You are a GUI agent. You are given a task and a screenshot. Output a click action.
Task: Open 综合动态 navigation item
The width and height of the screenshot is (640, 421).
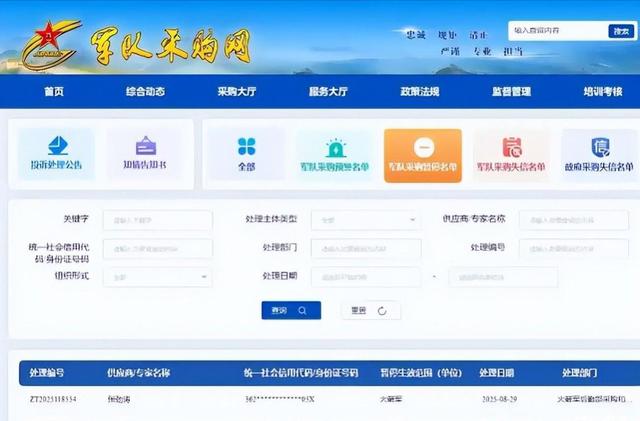145,91
